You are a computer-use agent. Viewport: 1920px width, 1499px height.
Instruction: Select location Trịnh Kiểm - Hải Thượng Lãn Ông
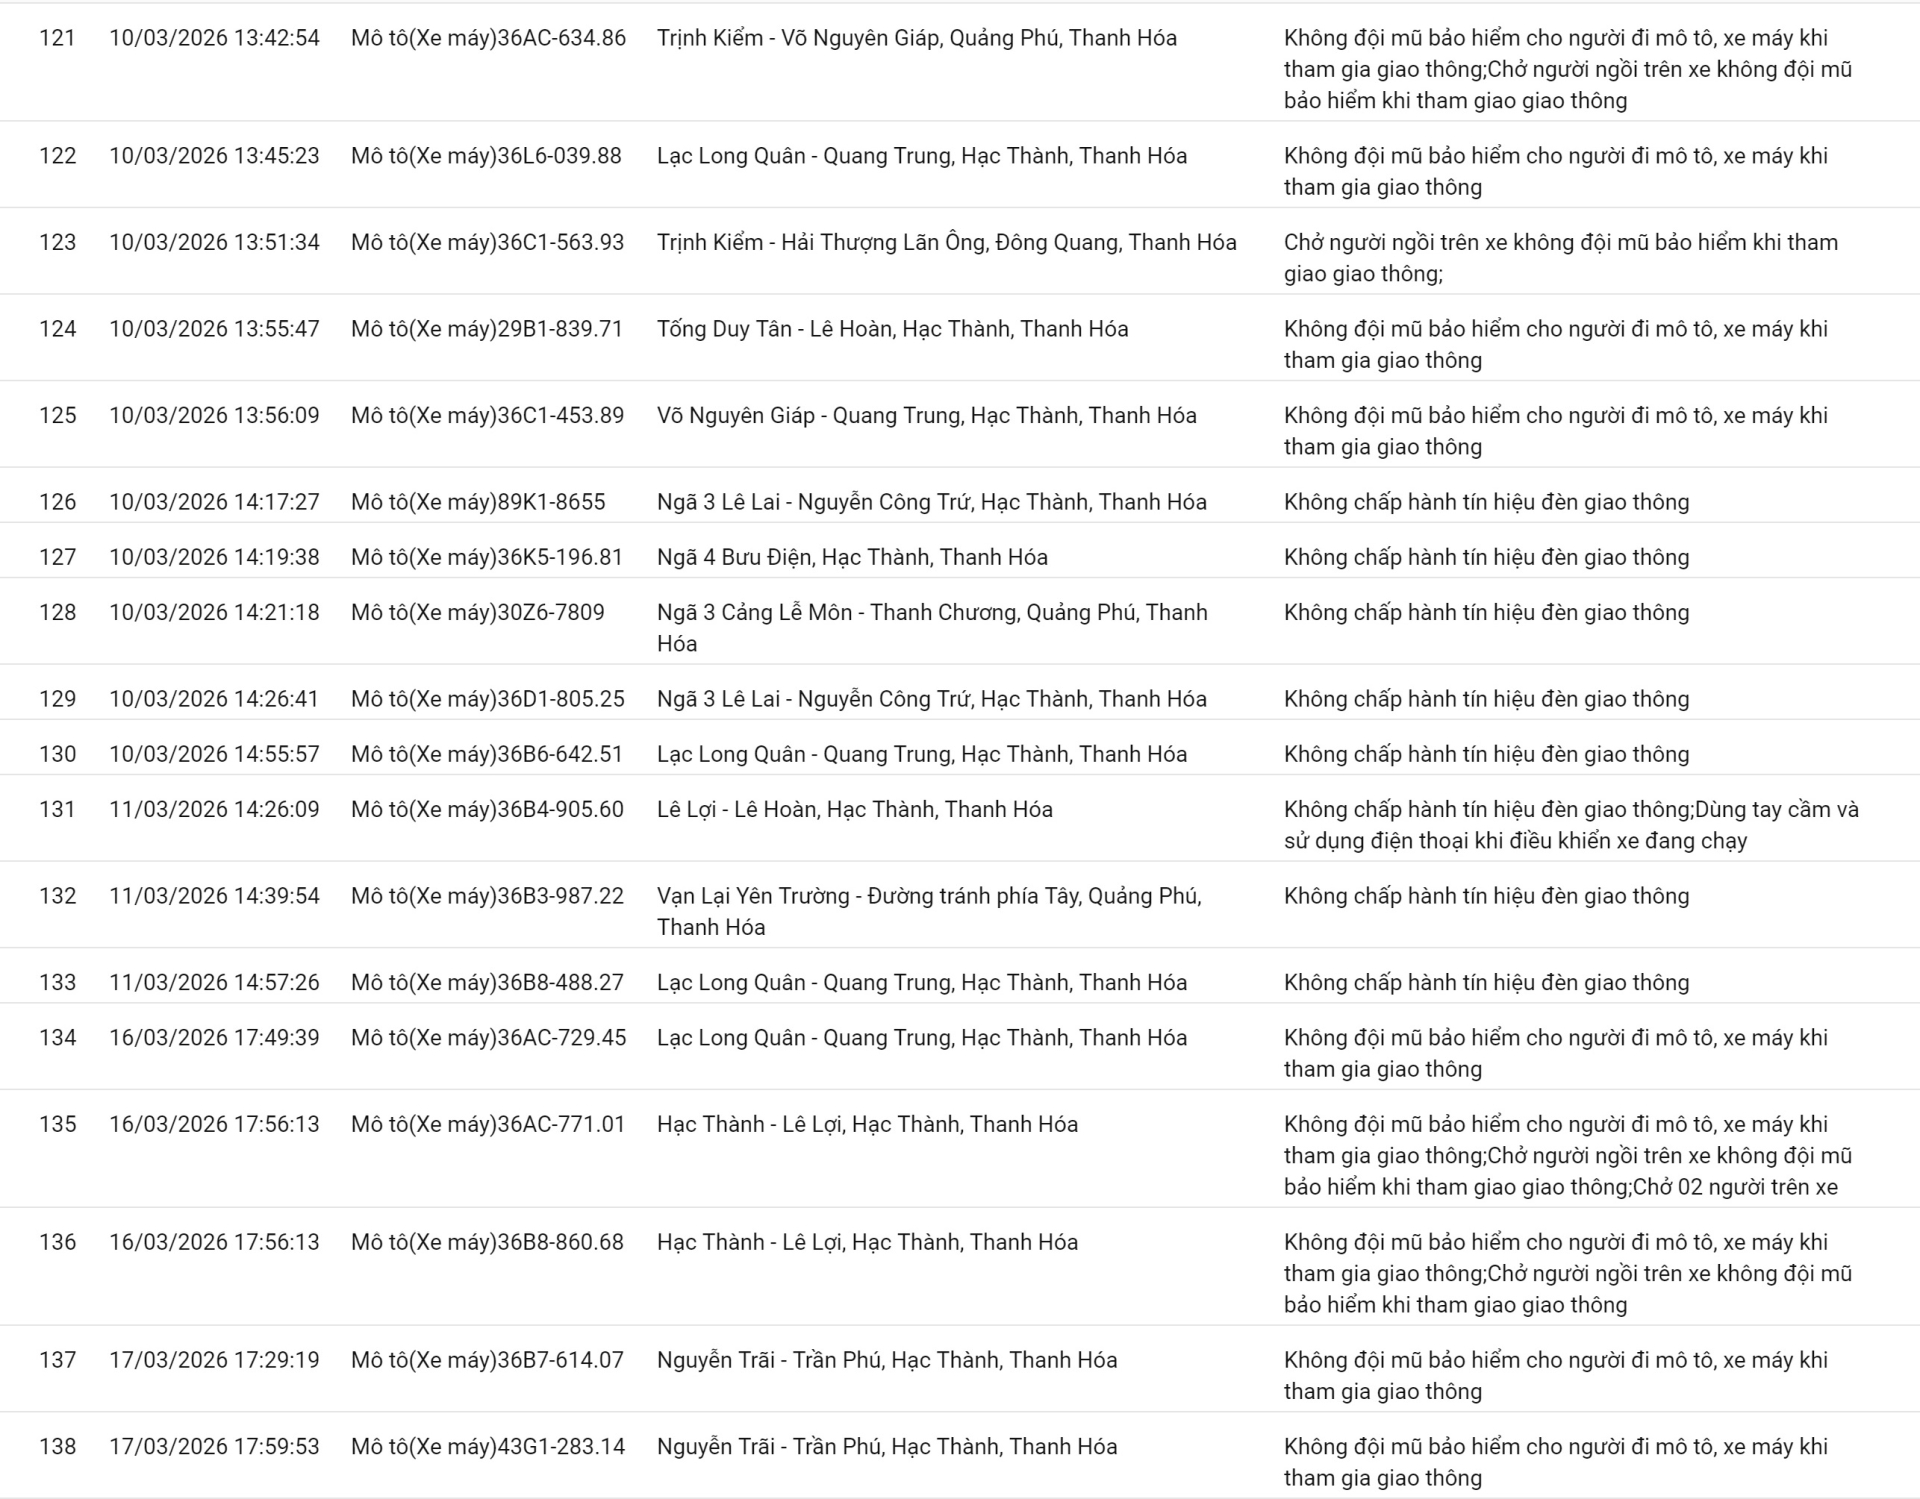coord(946,242)
